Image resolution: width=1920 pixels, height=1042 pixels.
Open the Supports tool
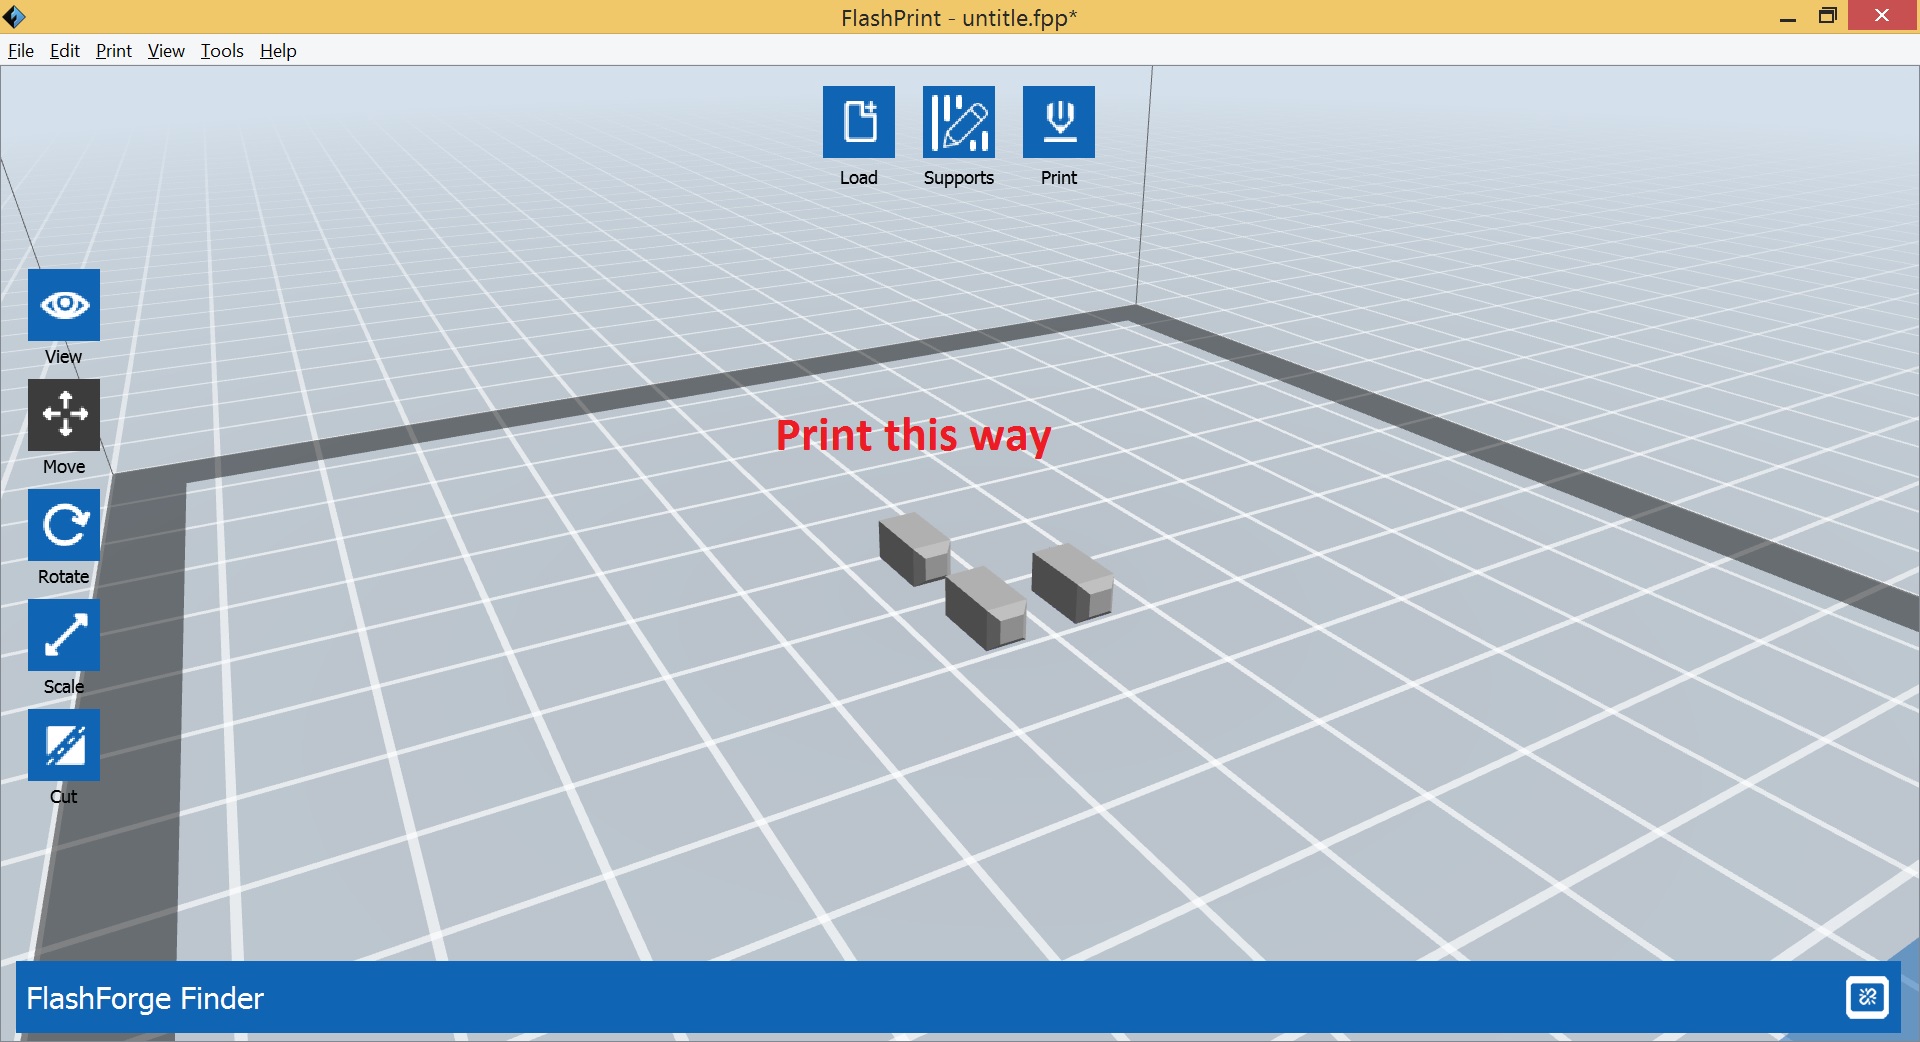958,122
